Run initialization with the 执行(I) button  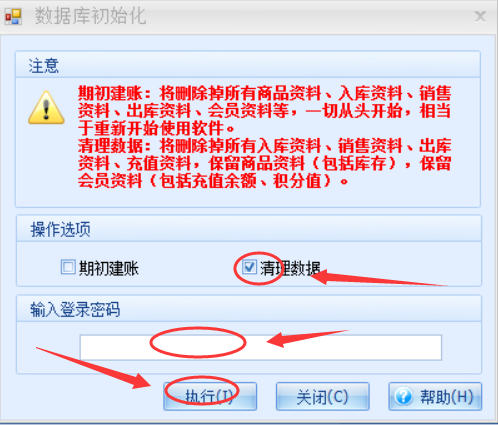click(210, 396)
